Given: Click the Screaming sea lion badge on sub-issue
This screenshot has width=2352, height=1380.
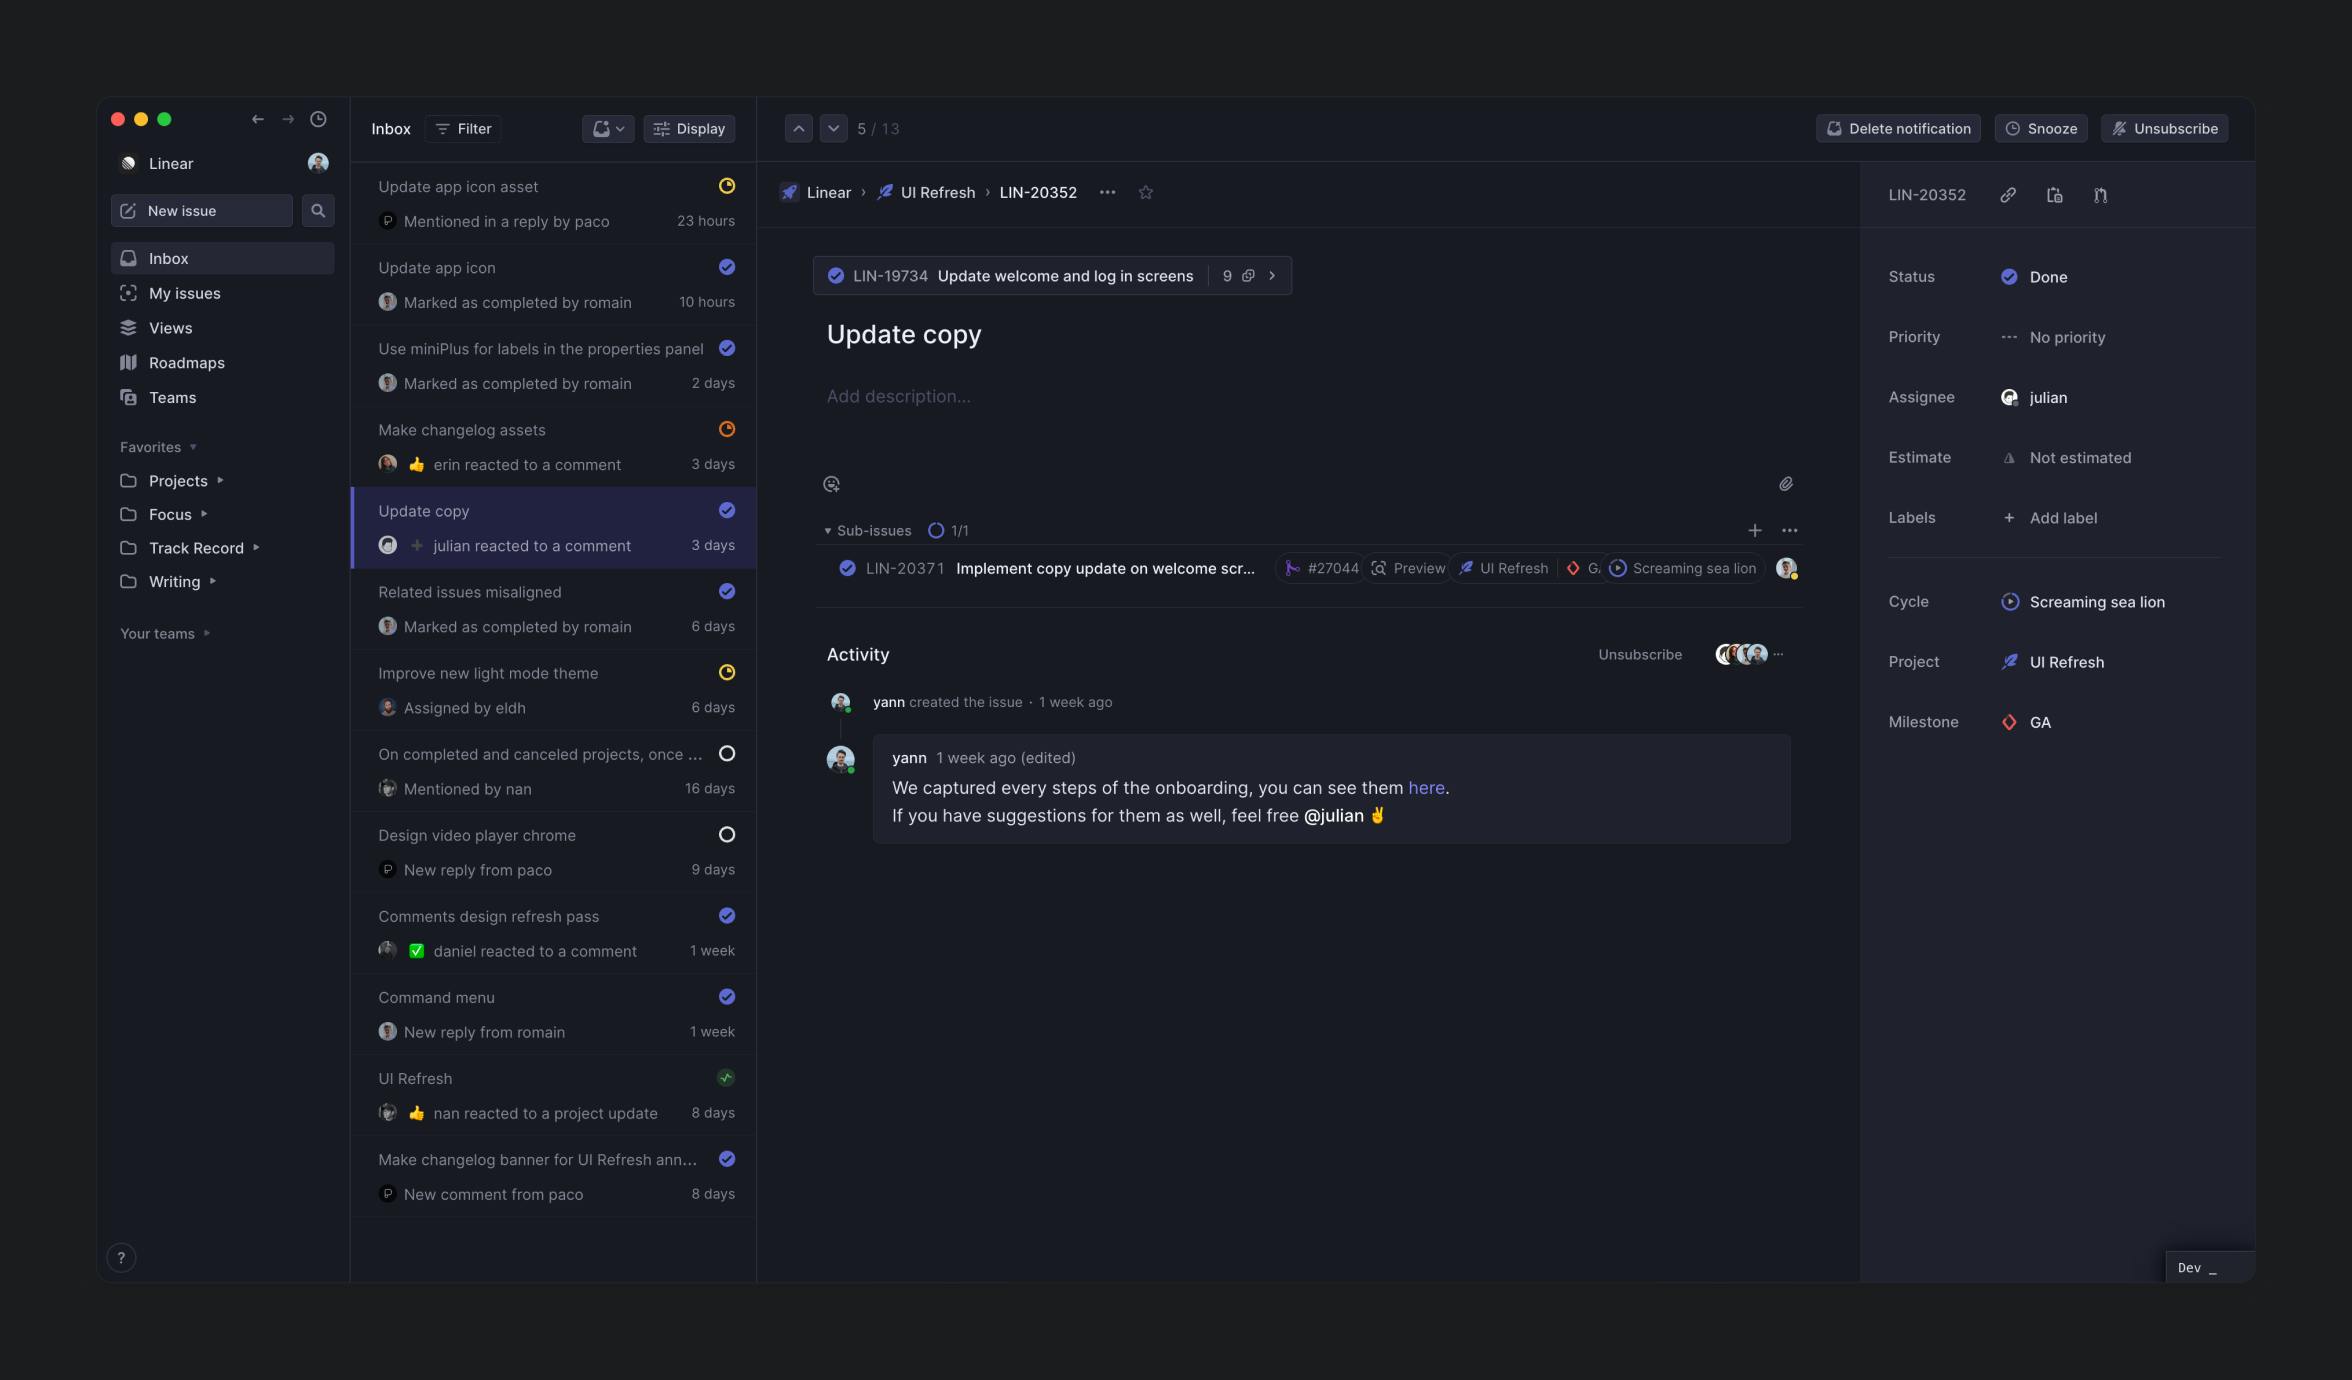Looking at the screenshot, I should pos(1683,568).
